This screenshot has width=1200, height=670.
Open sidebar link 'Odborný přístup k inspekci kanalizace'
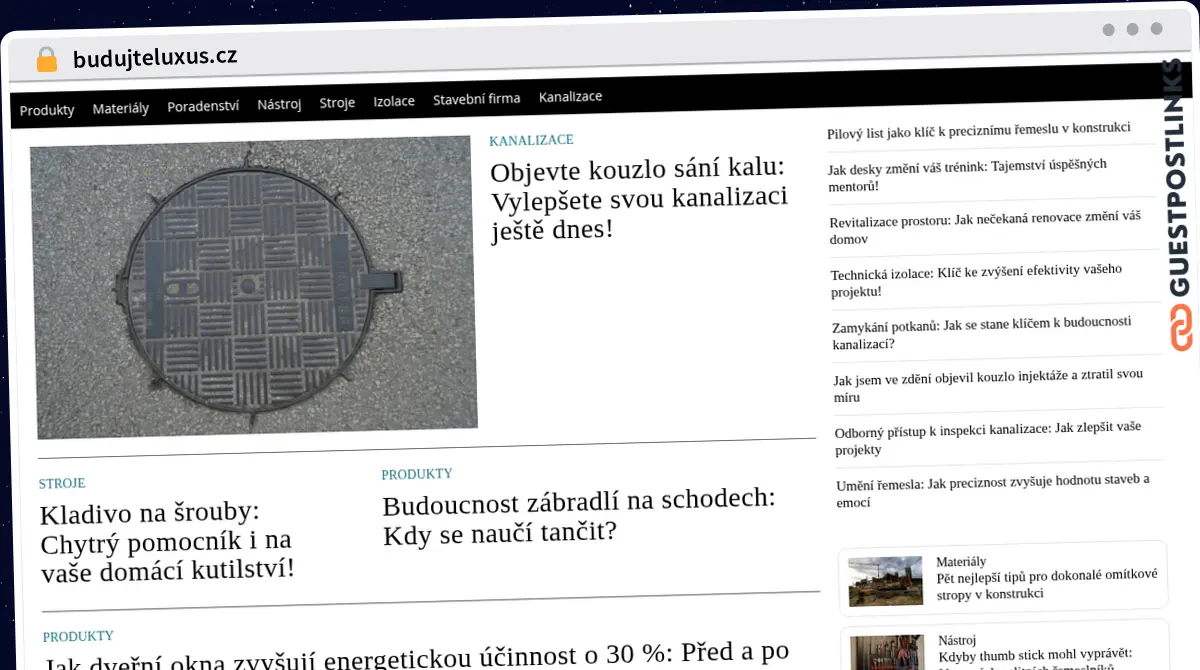pyautogui.click(x=988, y=438)
